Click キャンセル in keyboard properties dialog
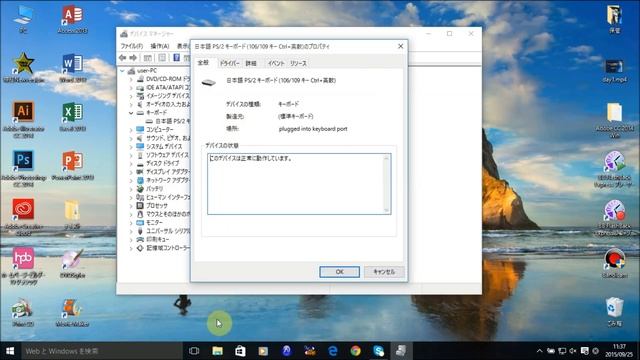Viewport: 640px width, 360px height. click(x=384, y=272)
